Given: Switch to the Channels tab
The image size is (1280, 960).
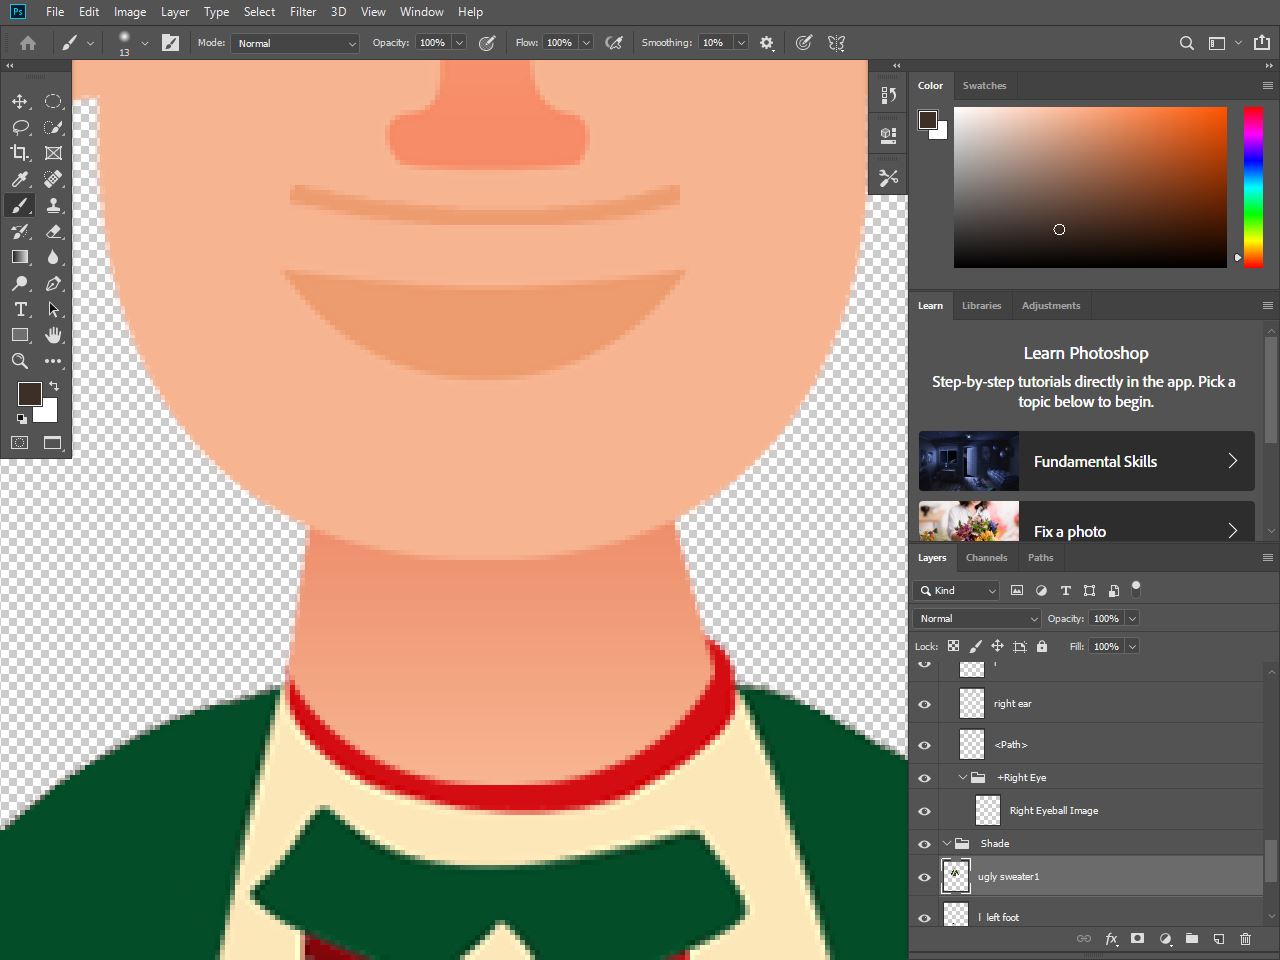Looking at the screenshot, I should click(987, 557).
